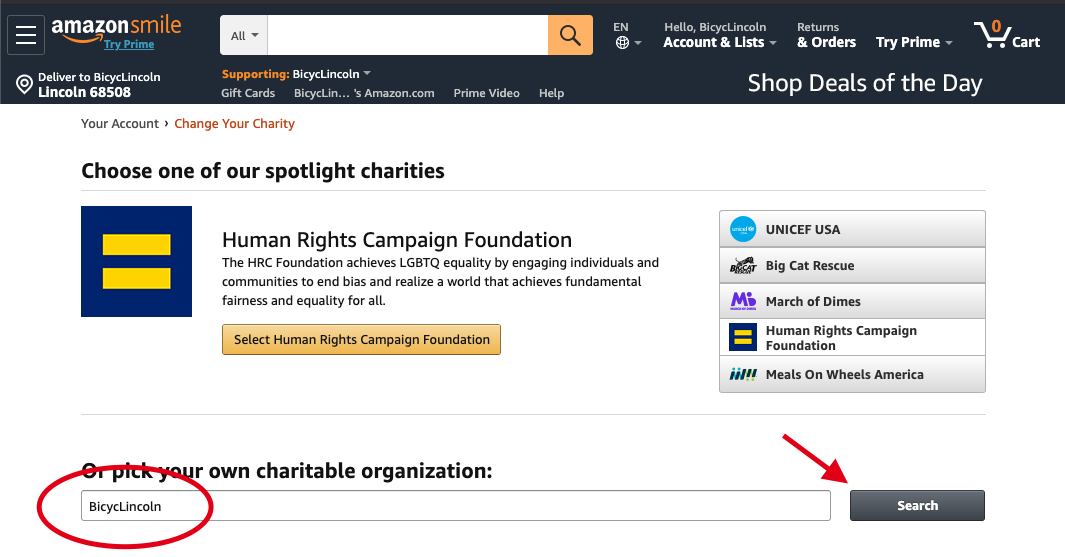Expand the All departments search dropdown
The image size is (1065, 557).
click(x=245, y=35)
